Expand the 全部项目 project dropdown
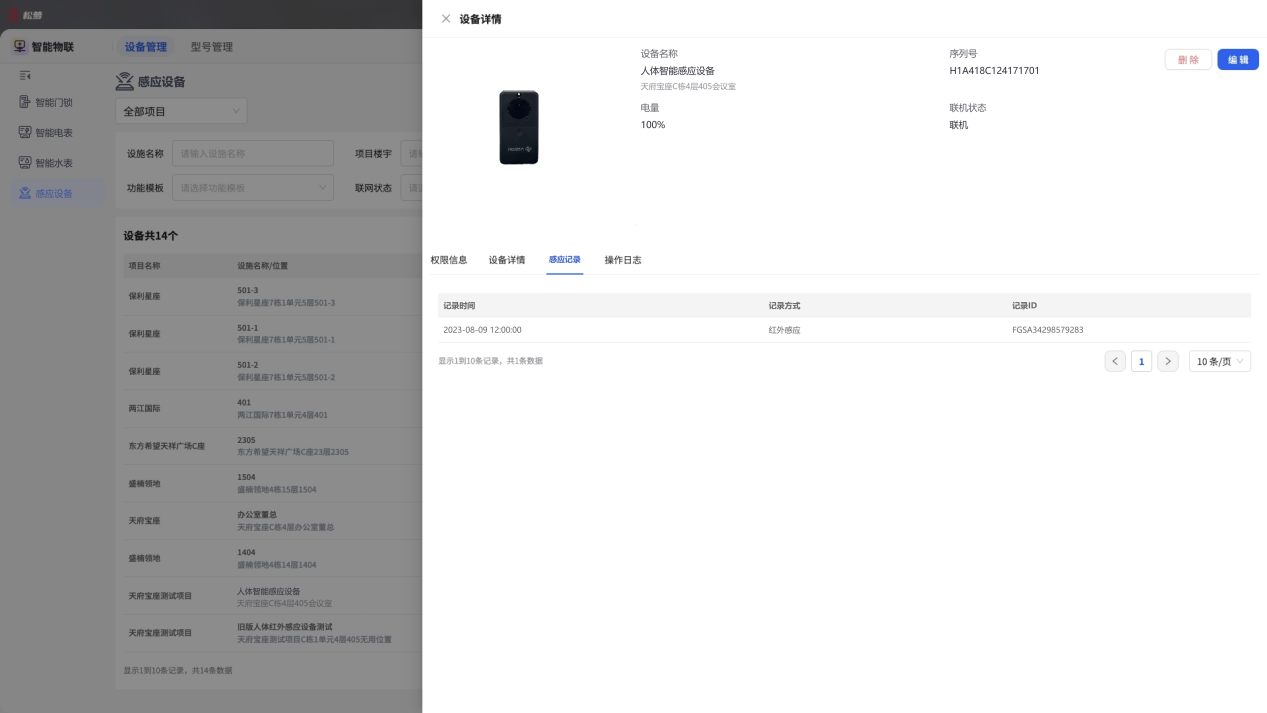 coord(181,111)
